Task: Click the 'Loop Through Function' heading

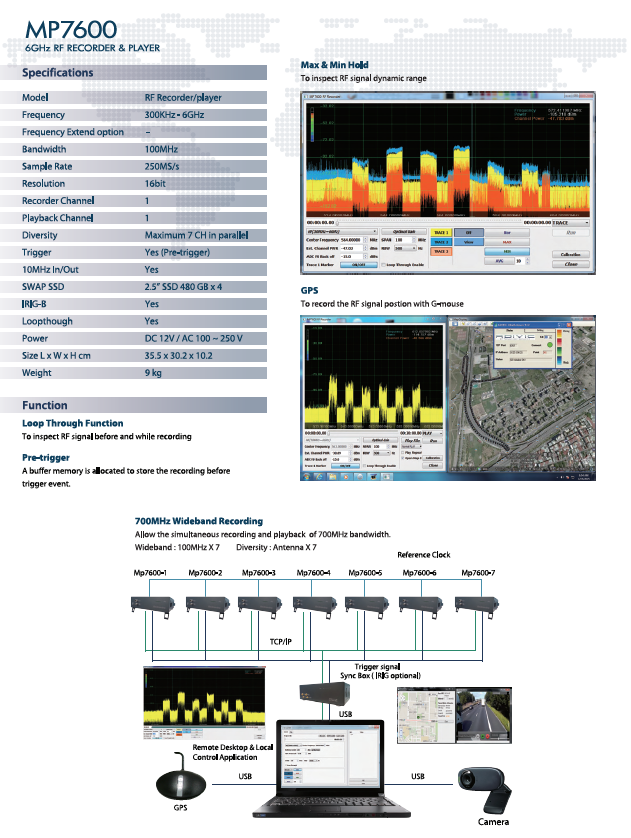Action: coord(73,423)
